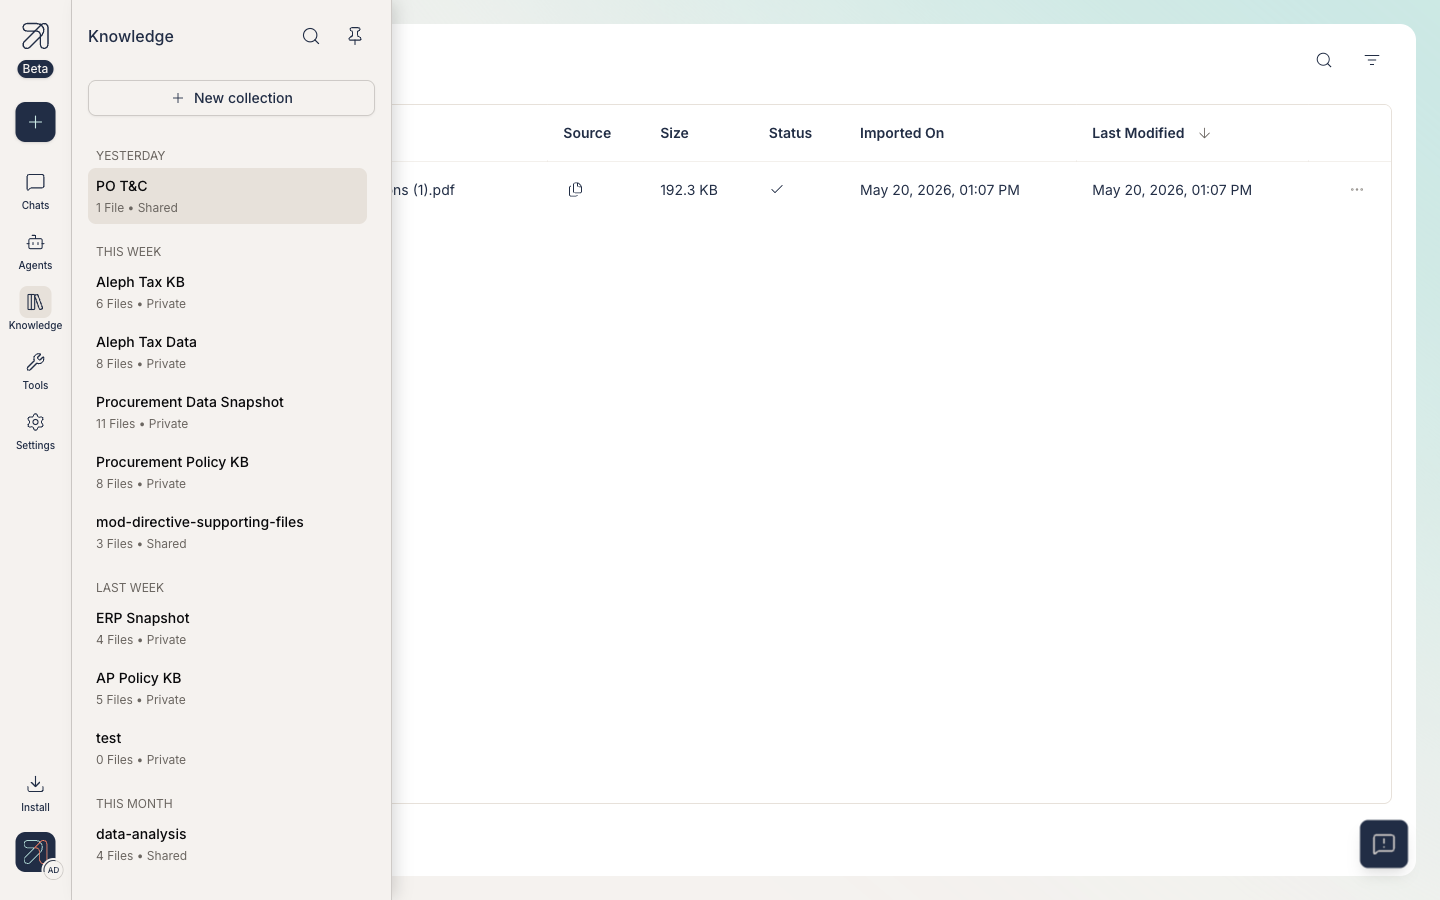Screen dimensions: 1440x900
Task: Pin the Knowledge panel
Action: tap(355, 36)
